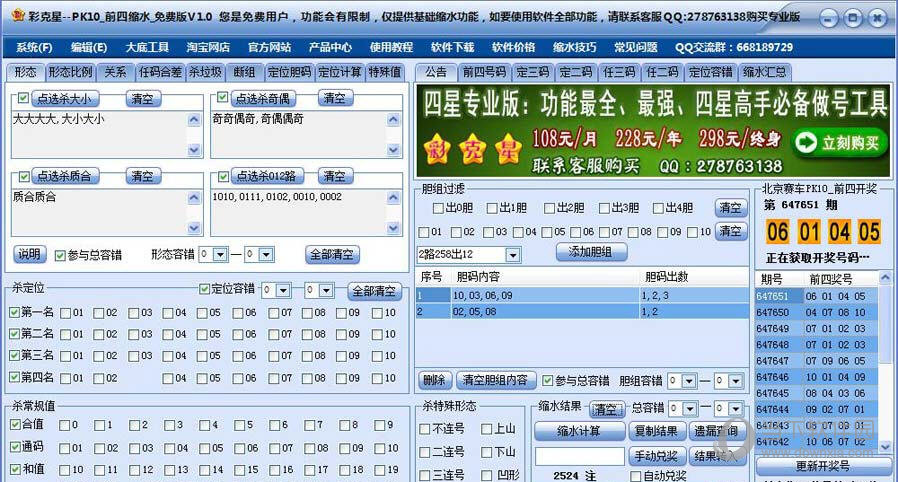Toggle the 合值 checkbox
This screenshot has height=482, width=898.
pos(15,425)
